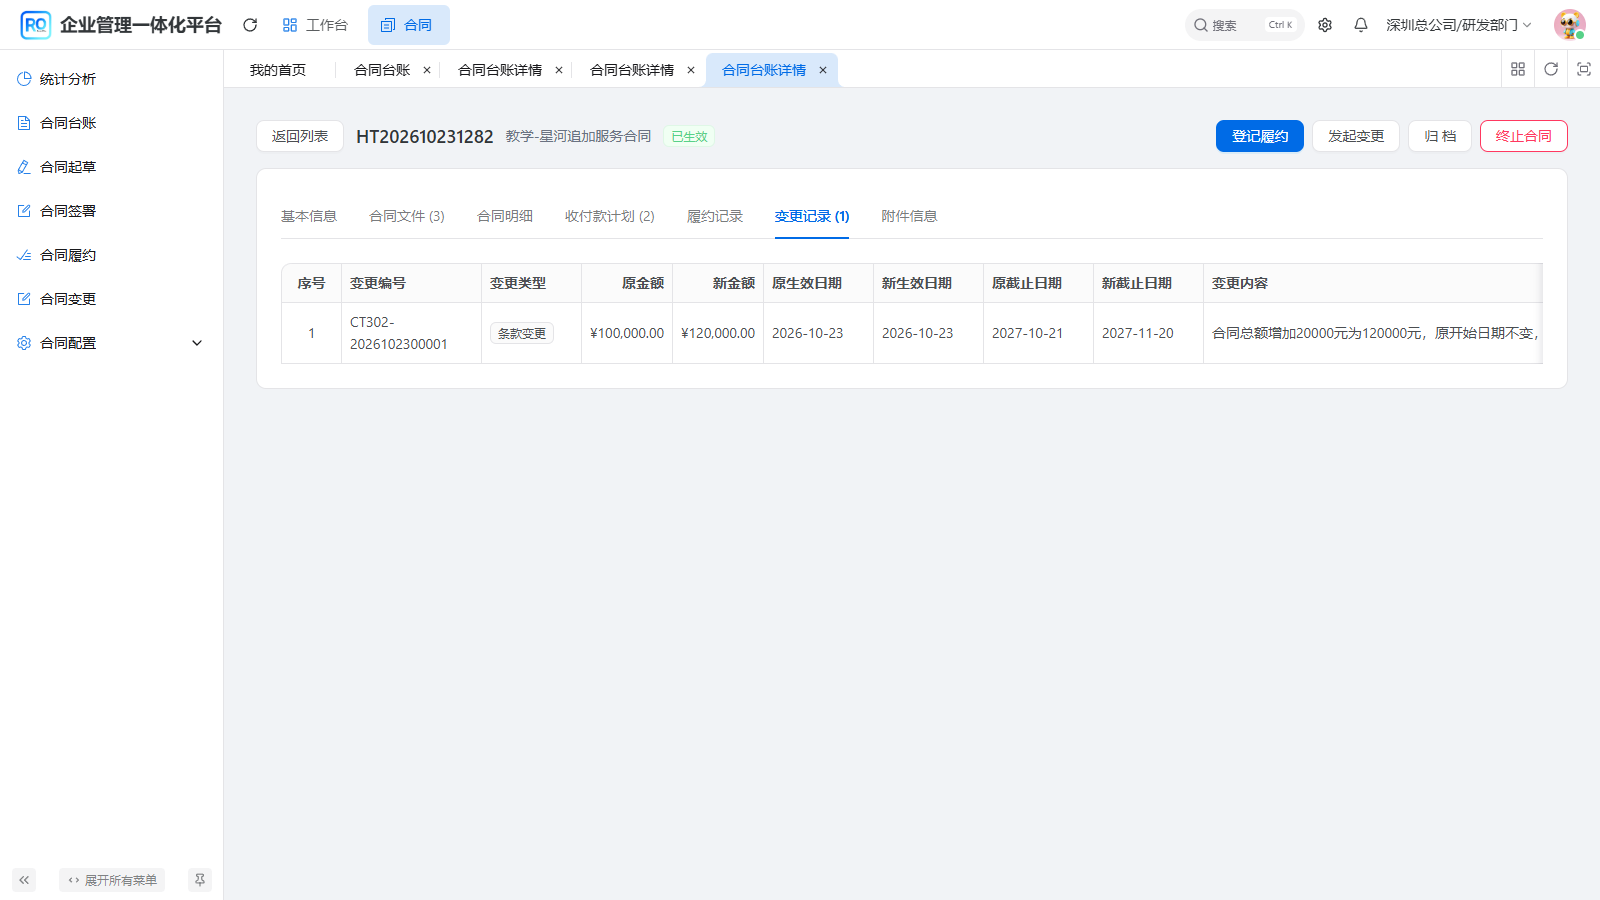Screen dimensions: 1600x900
Task: Open 合同文件 (3) tab
Action: click(x=407, y=216)
